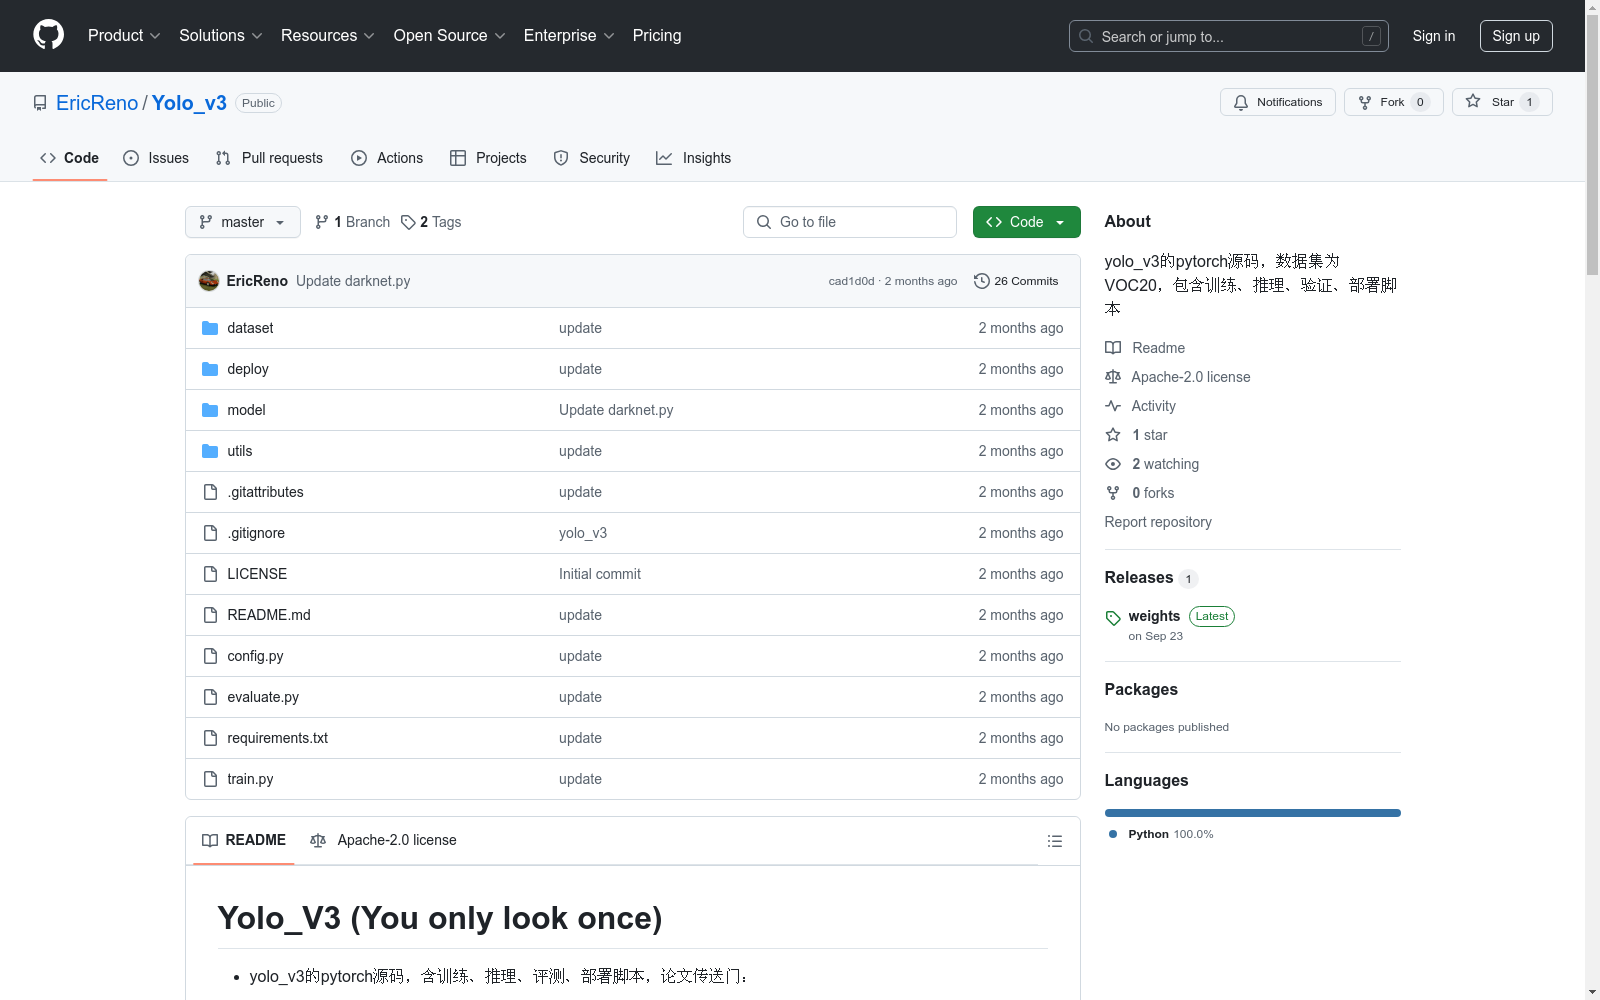
Task: Open the master branch dropdown
Action: click(243, 222)
